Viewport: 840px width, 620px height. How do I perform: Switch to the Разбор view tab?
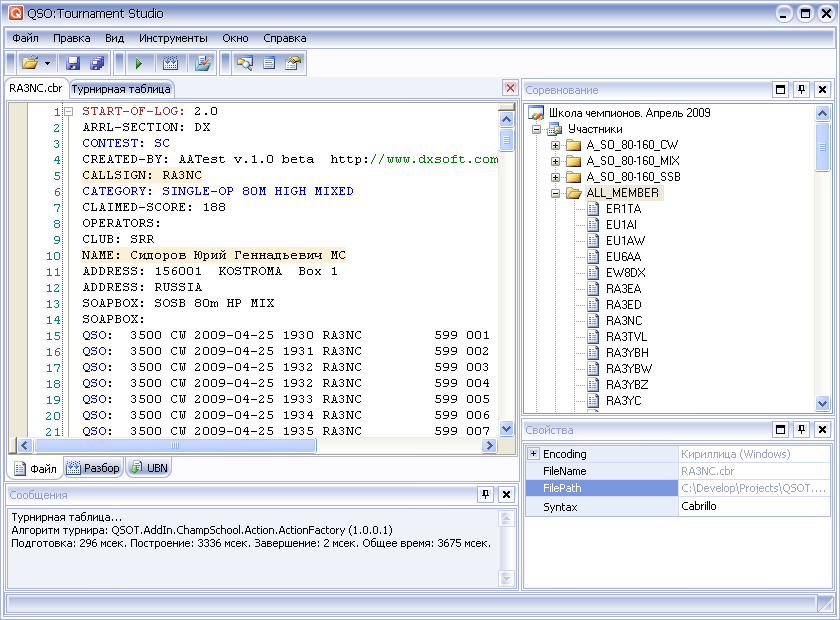click(93, 468)
